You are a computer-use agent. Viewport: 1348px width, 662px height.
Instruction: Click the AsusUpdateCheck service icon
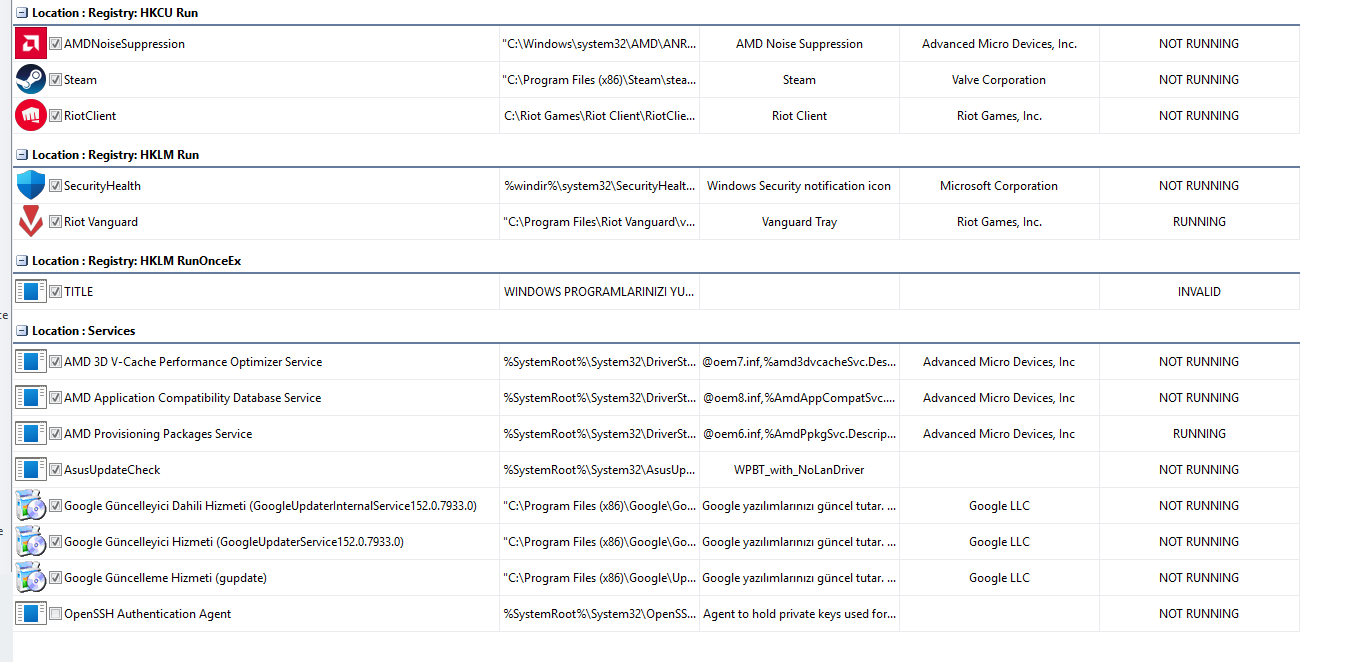point(31,470)
